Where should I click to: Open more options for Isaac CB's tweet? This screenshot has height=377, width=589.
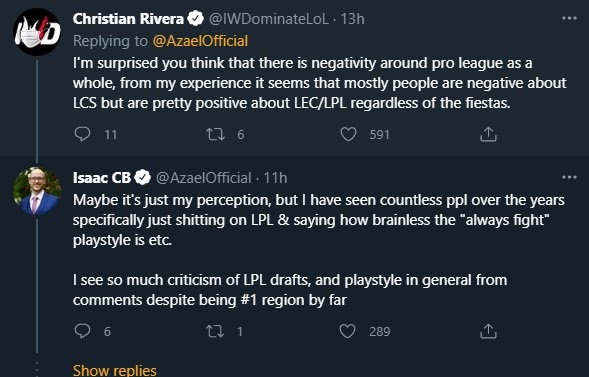coord(569,177)
